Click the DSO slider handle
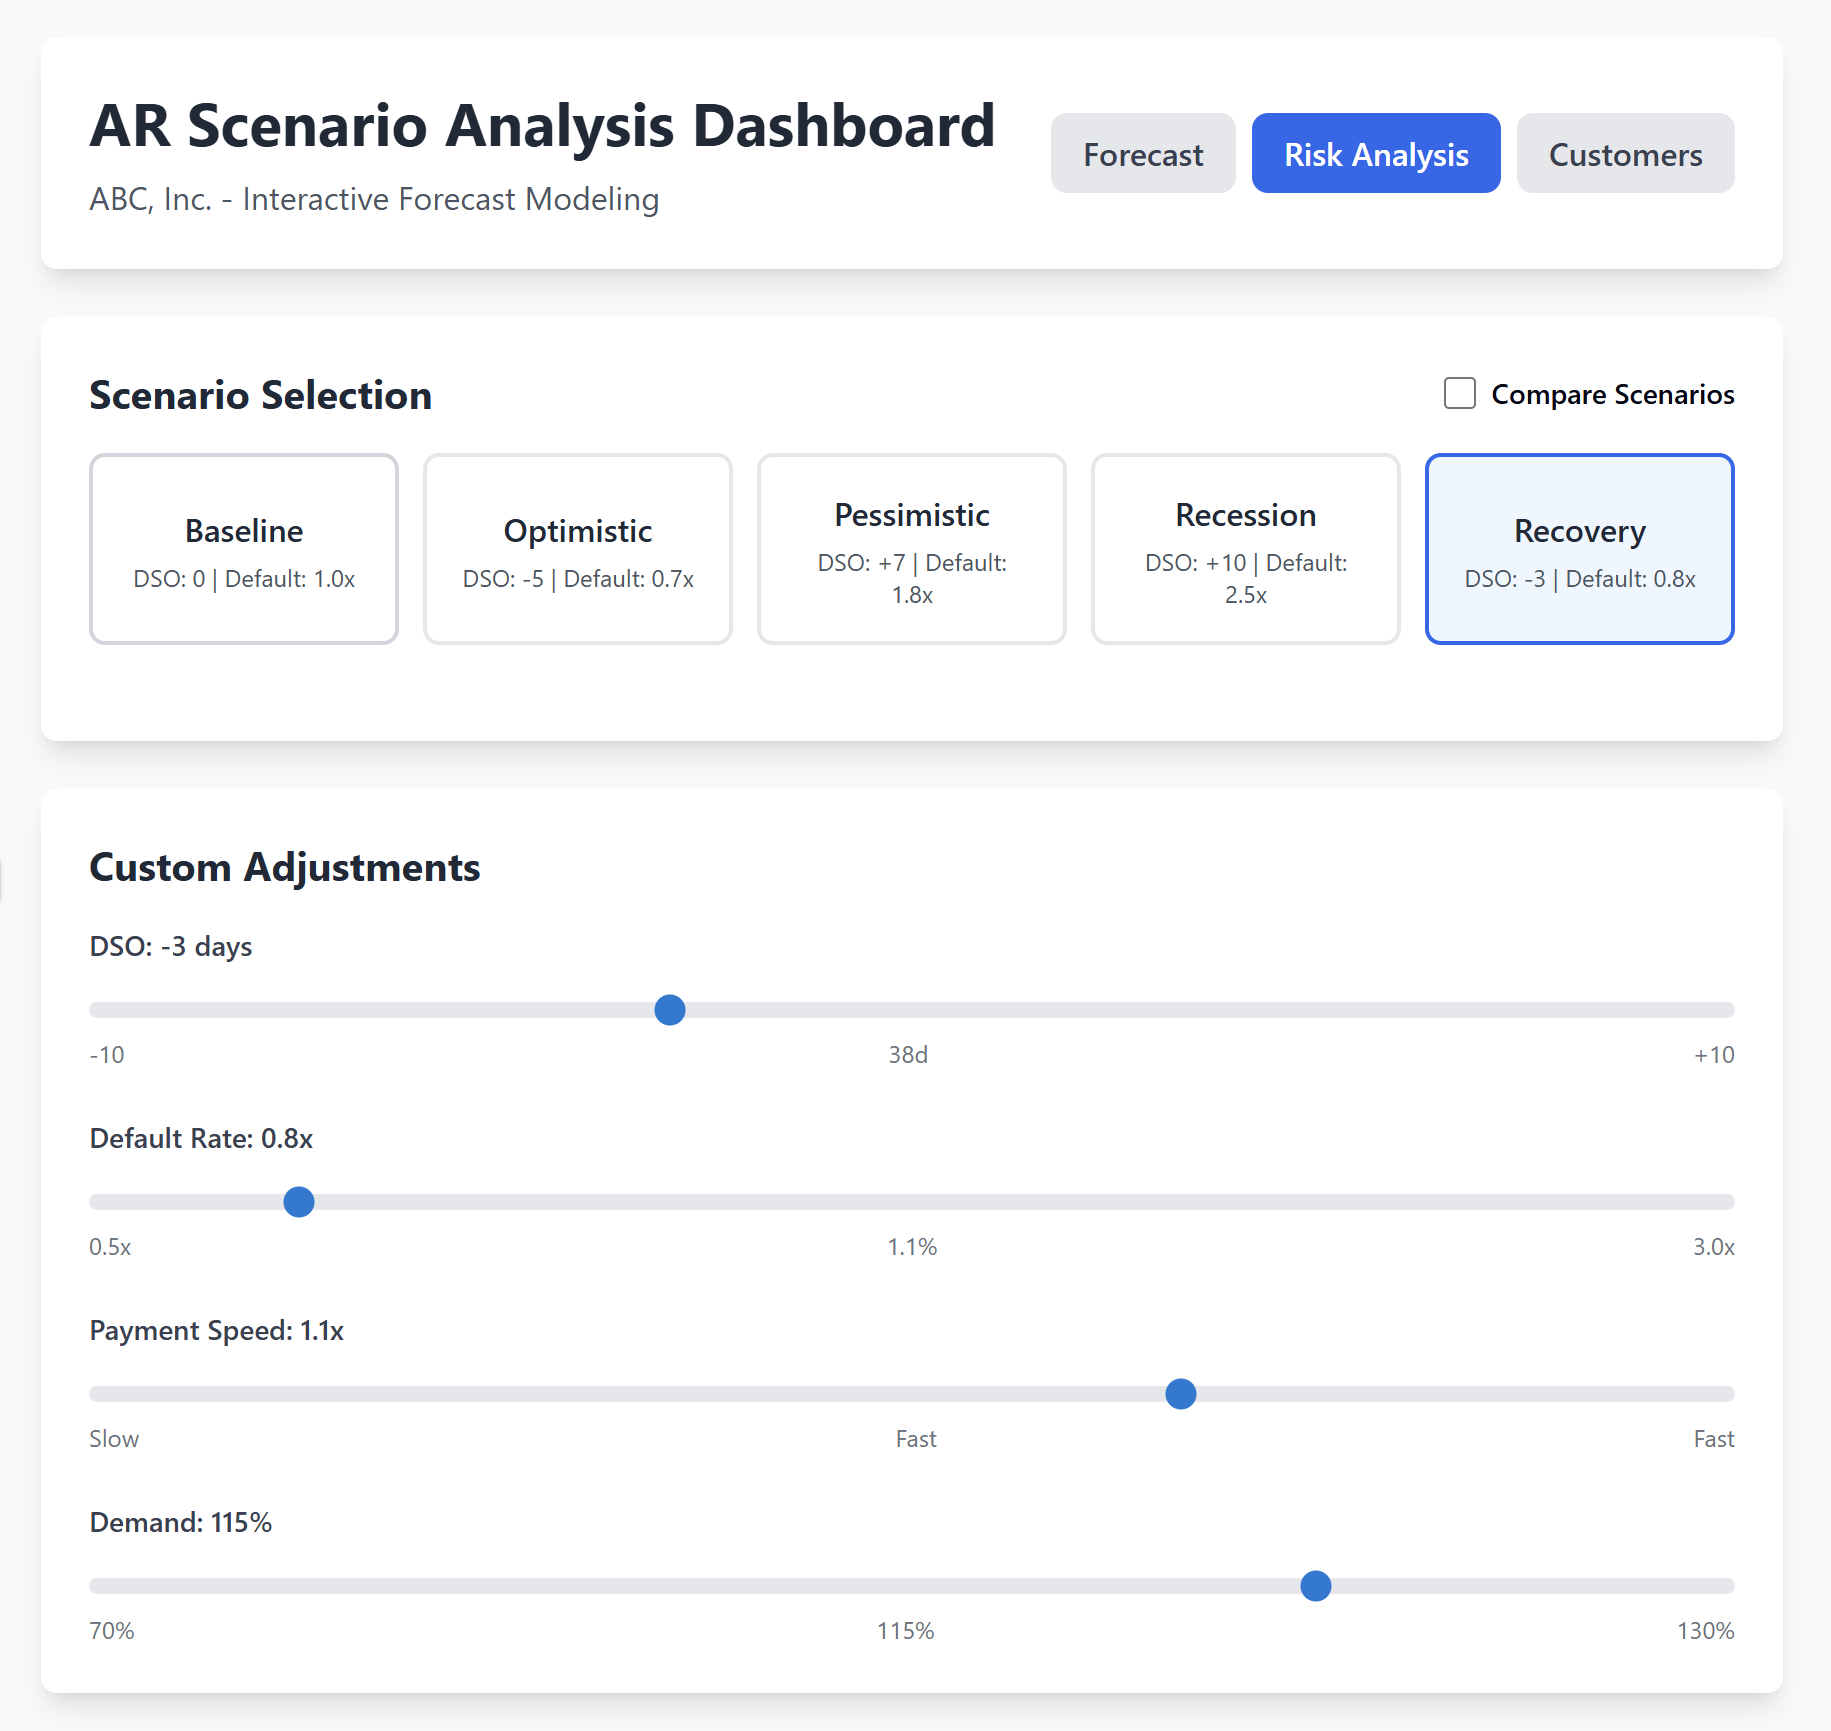1831x1731 pixels. tap(670, 1010)
